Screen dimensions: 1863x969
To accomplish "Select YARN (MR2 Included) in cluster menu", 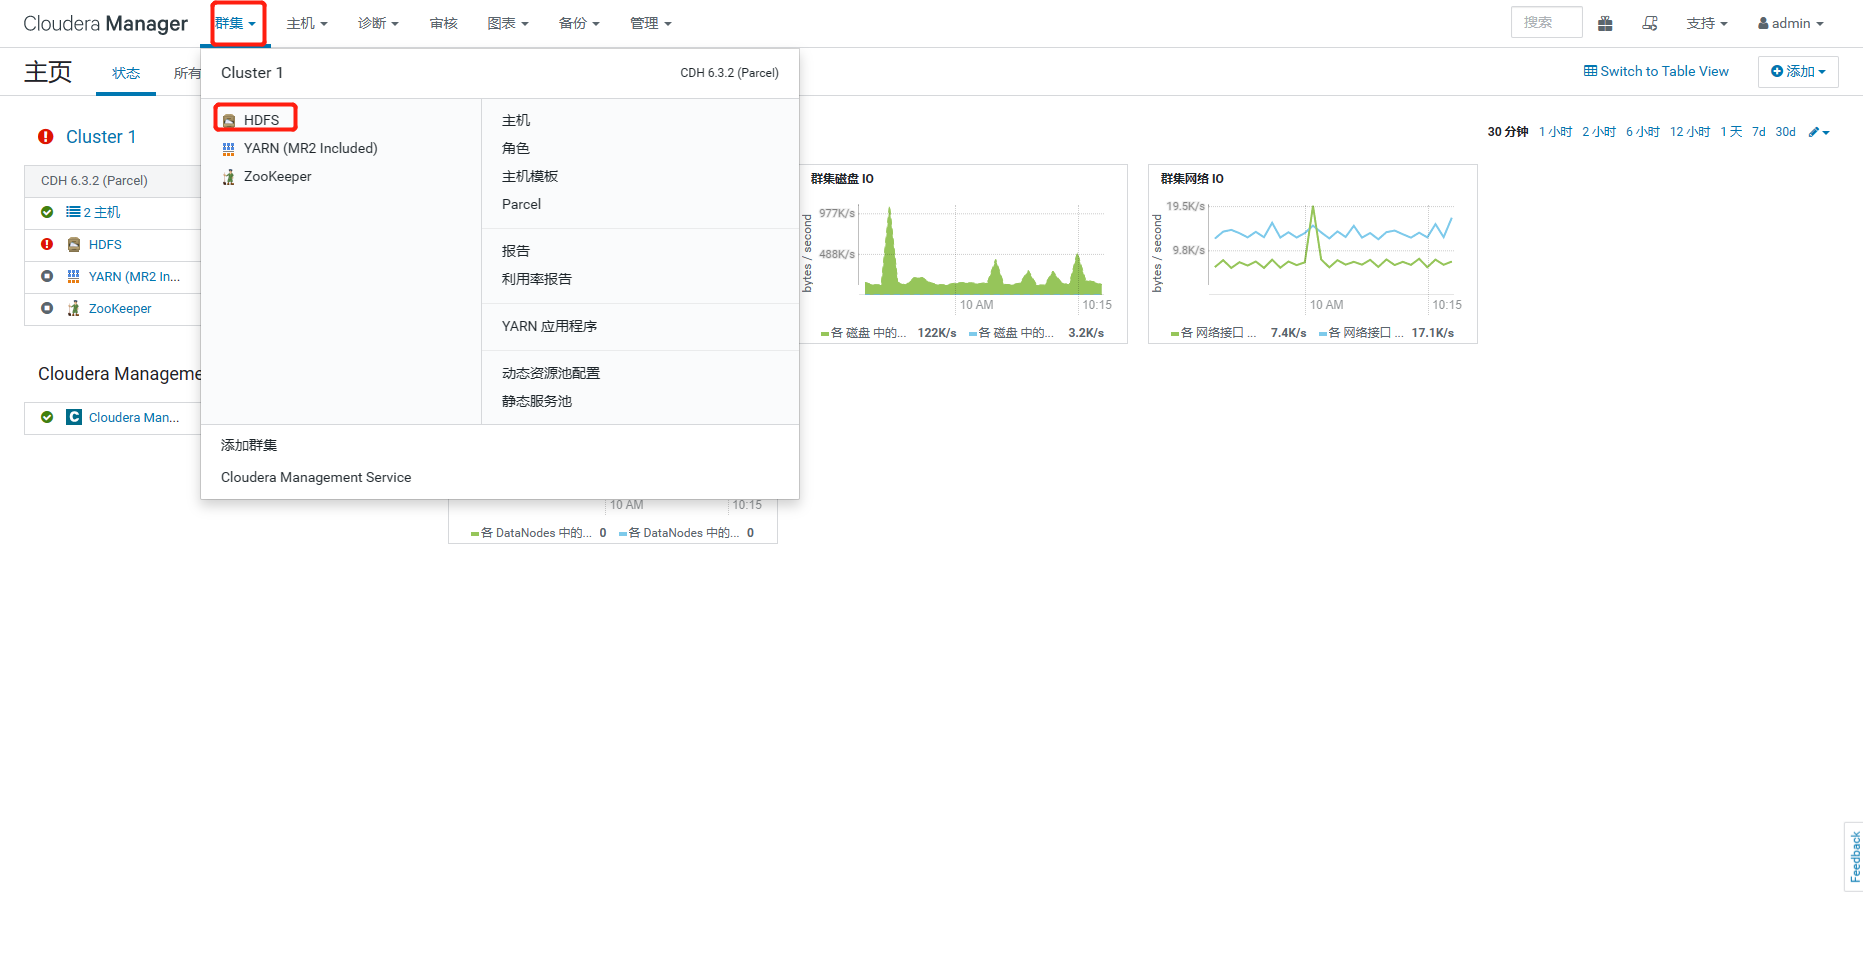I will [x=311, y=149].
